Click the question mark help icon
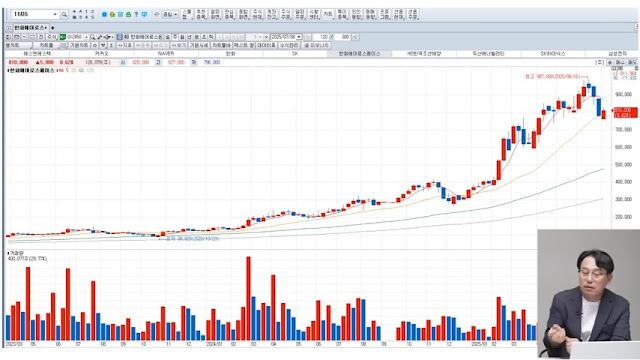Viewport: 640px width, 360px height. pos(136,14)
